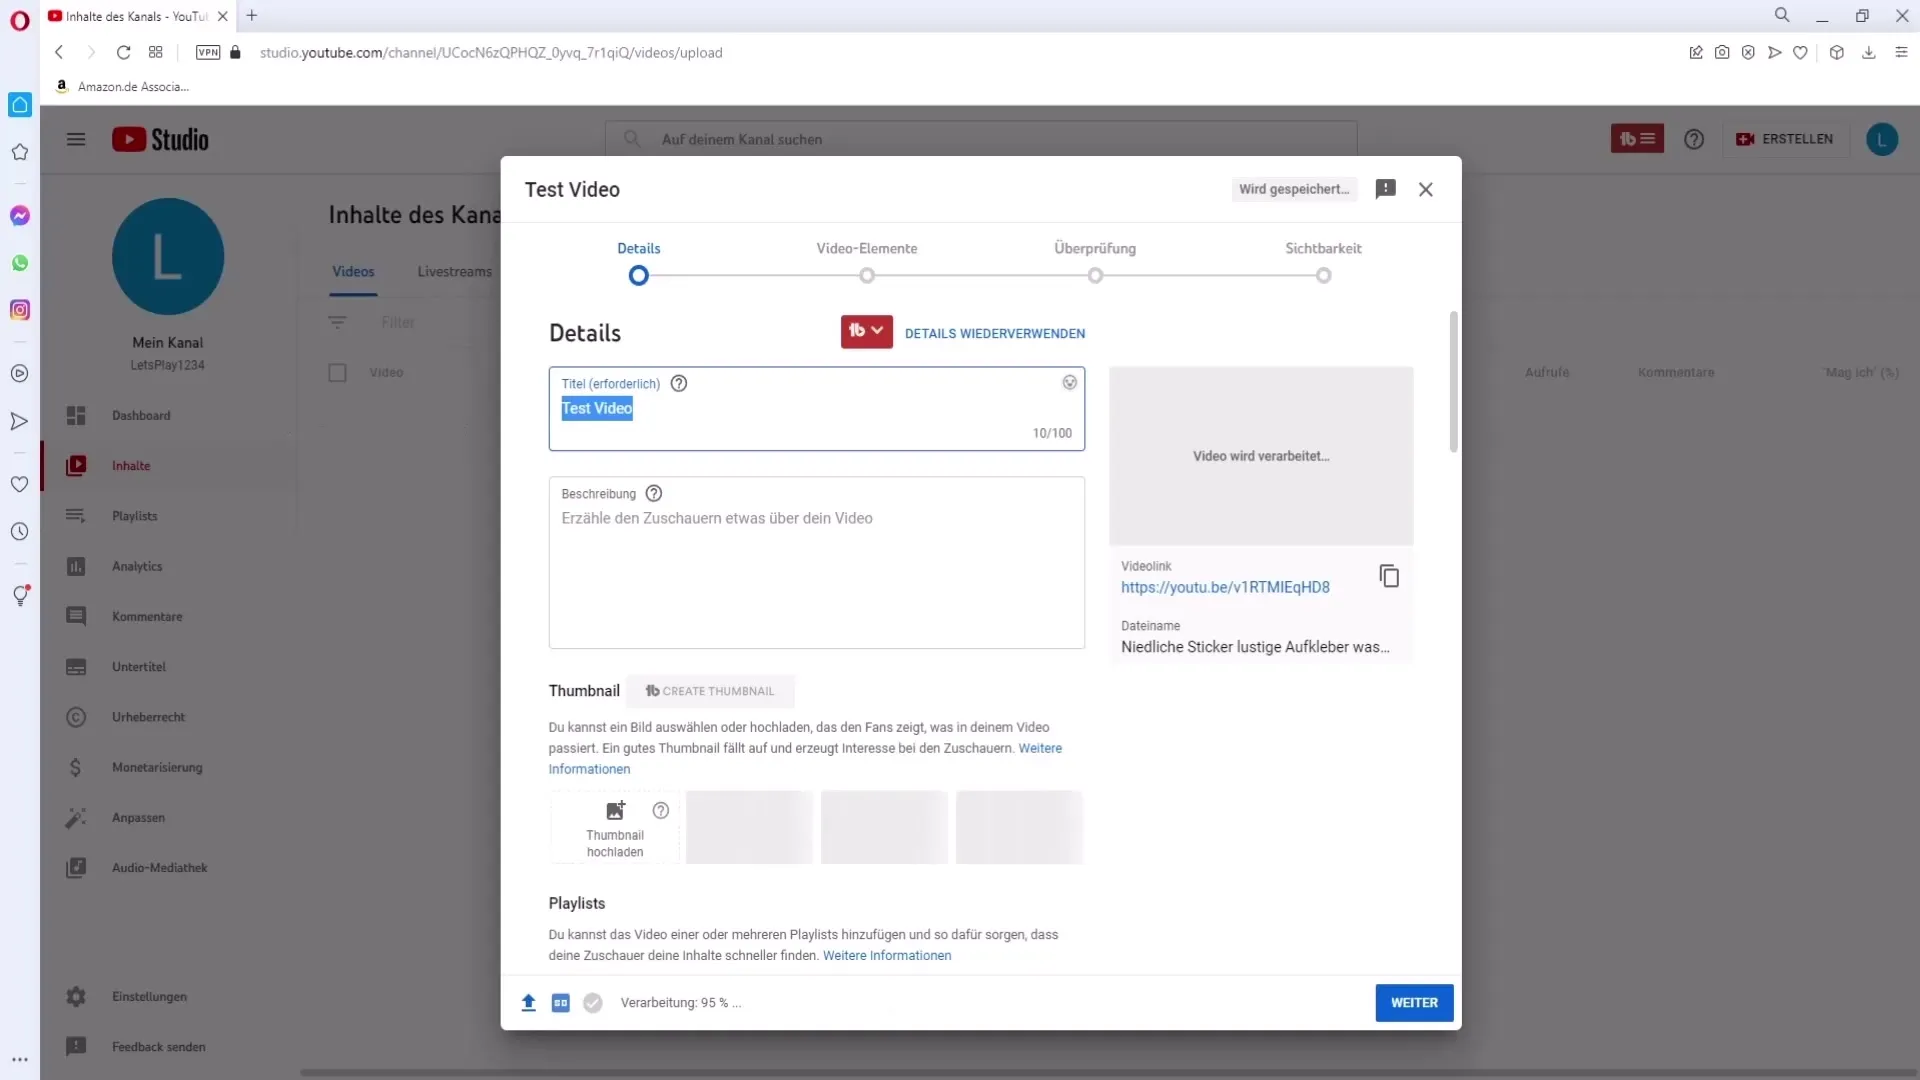Expand the Playlists section
This screenshot has height=1080, width=1920.
(x=576, y=902)
